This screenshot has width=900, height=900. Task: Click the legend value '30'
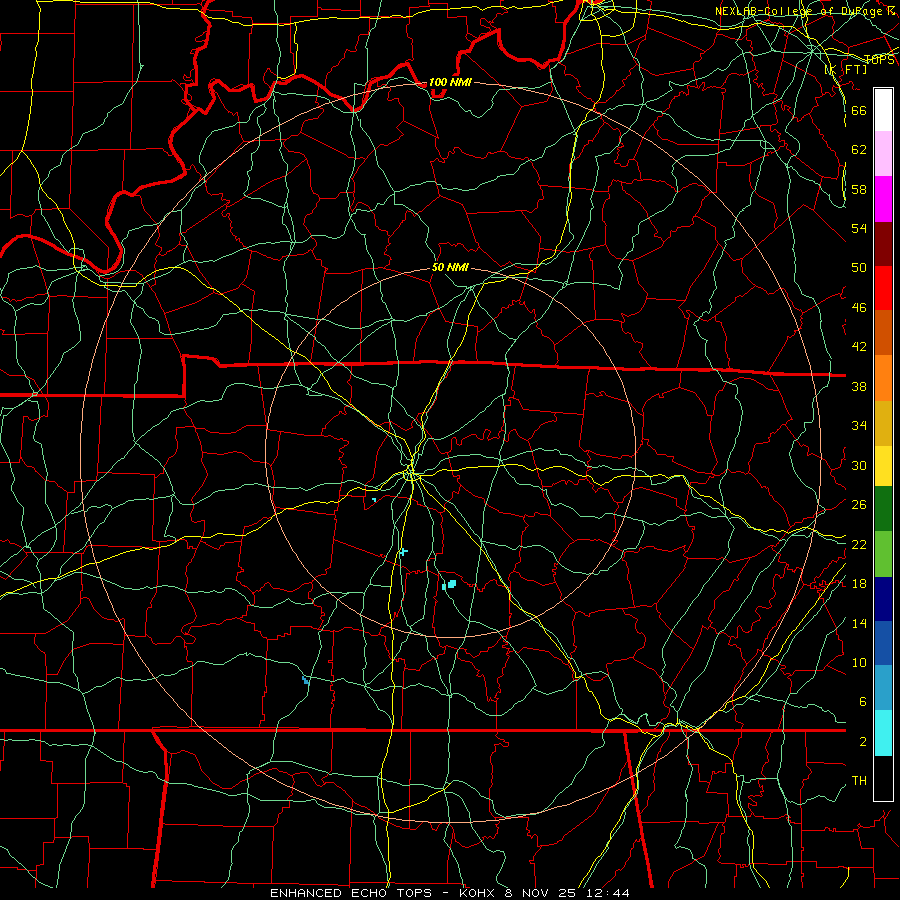pyautogui.click(x=859, y=465)
